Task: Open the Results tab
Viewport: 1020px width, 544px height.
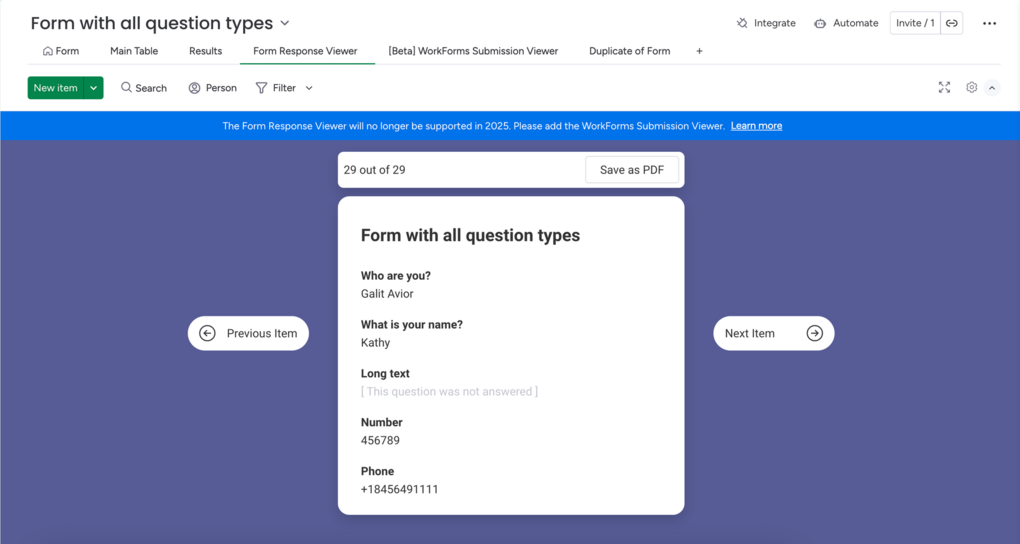Action: (206, 51)
